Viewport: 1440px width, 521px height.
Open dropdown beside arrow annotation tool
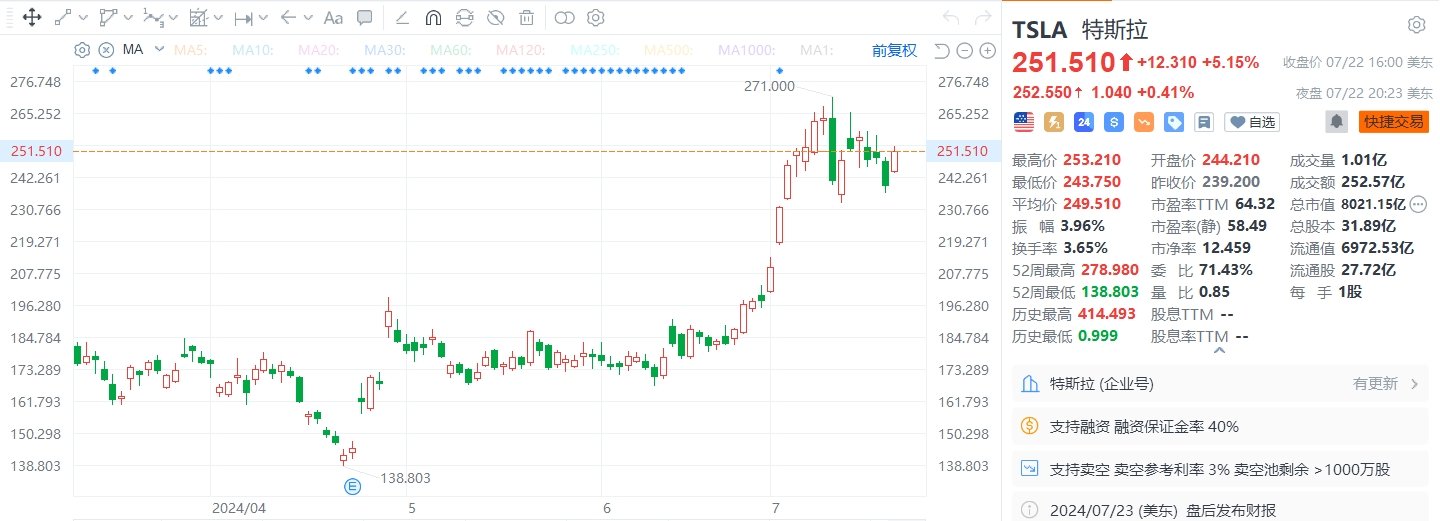point(307,18)
